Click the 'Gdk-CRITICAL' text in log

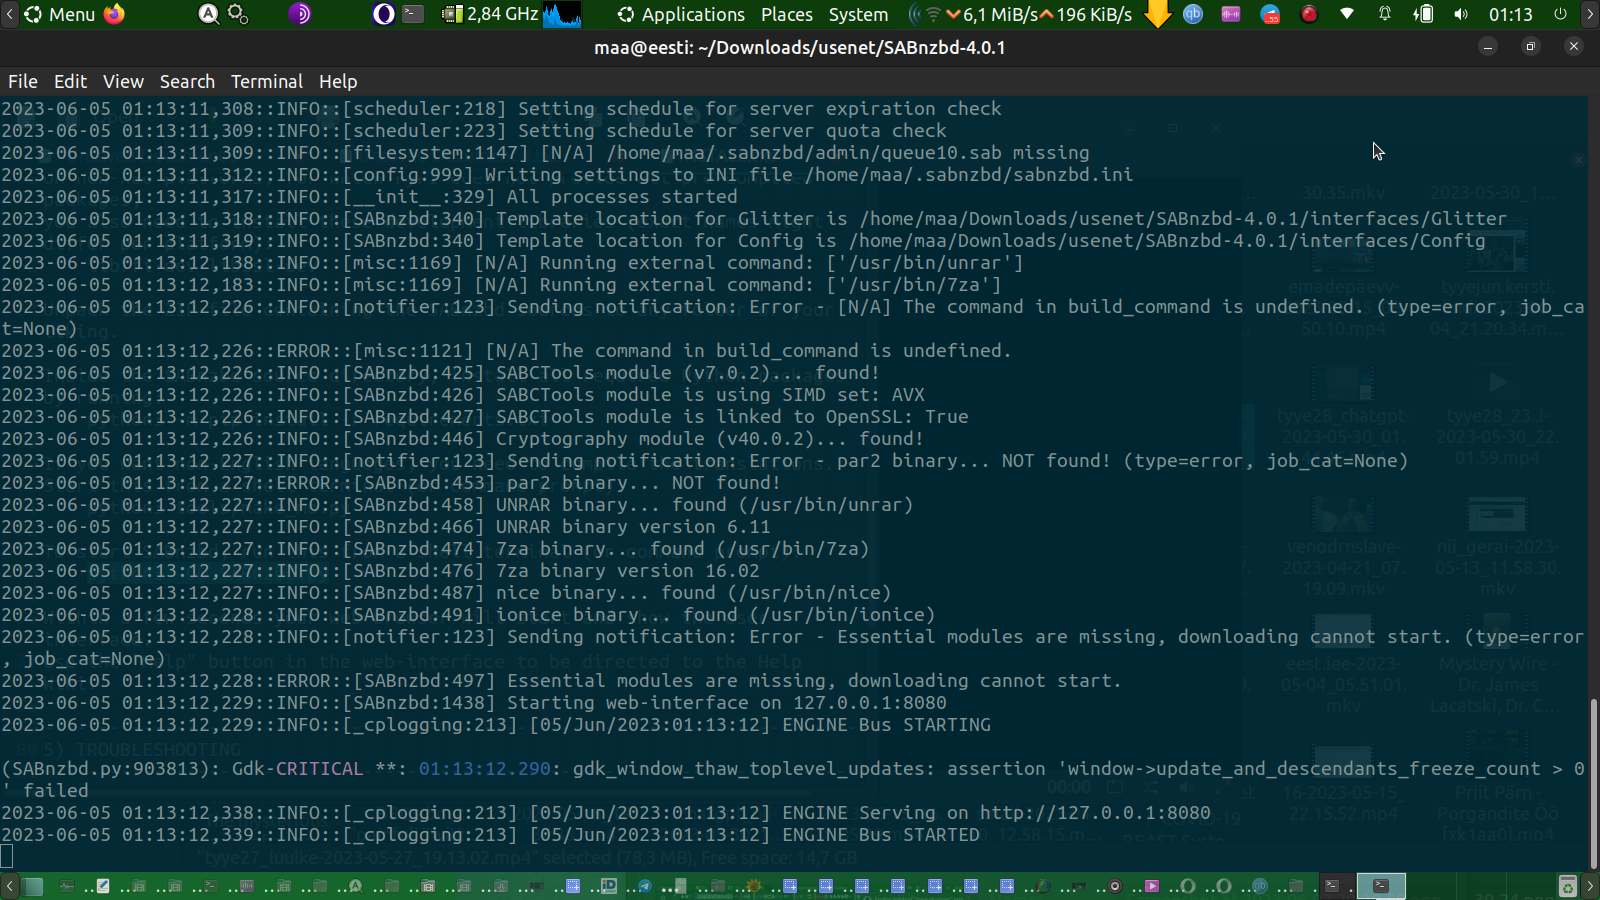click(298, 769)
